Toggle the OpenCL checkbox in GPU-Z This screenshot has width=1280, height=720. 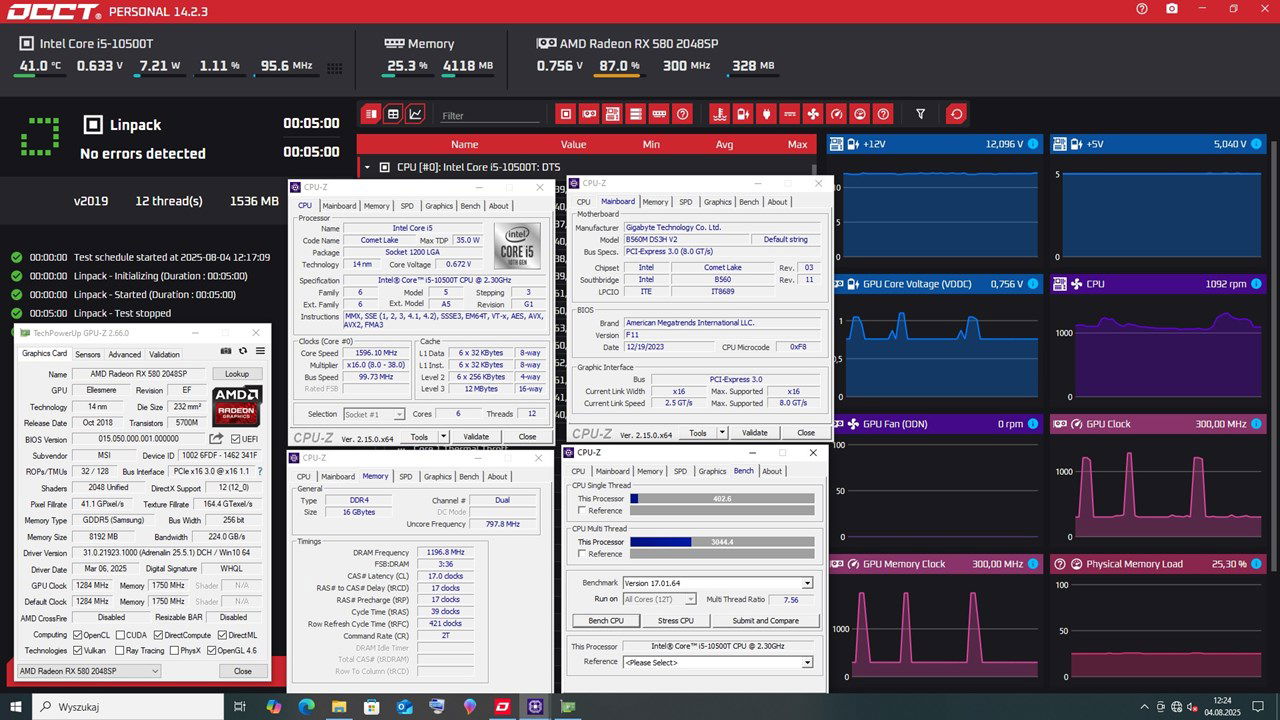[x=78, y=635]
